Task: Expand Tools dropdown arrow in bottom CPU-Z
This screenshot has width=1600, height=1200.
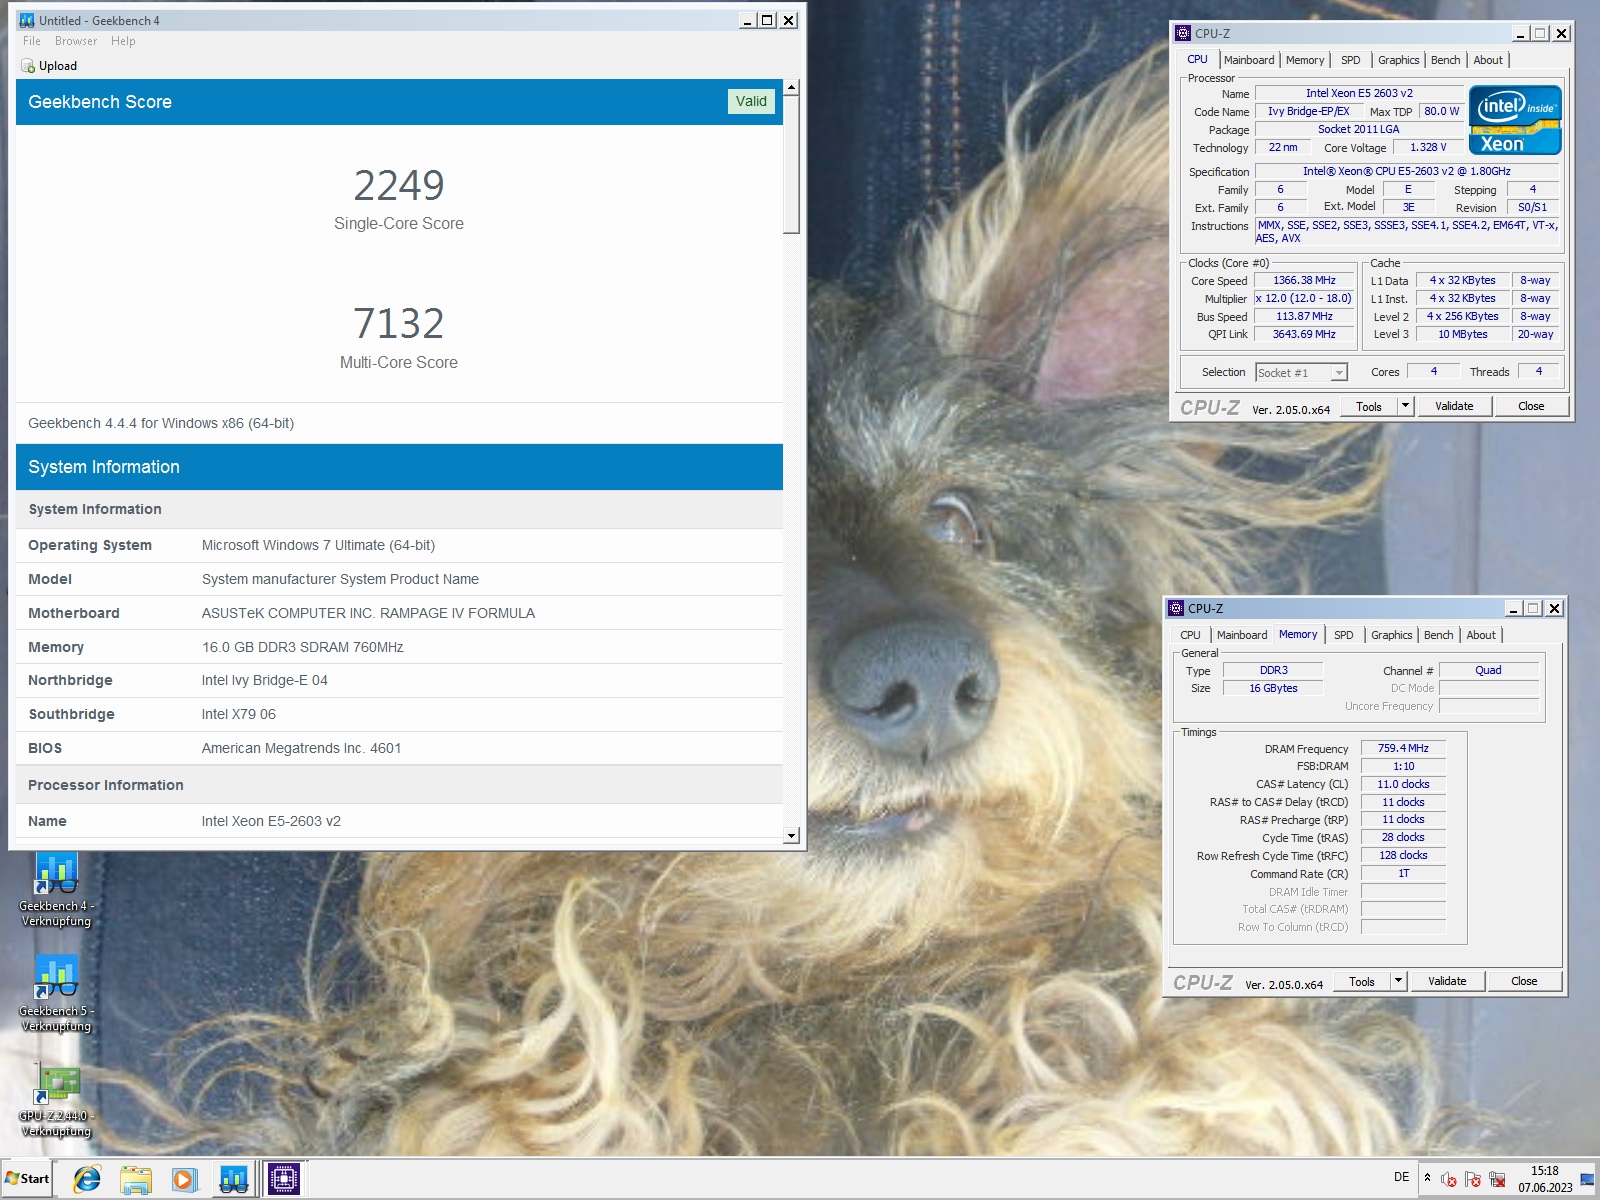Action: 1398,981
